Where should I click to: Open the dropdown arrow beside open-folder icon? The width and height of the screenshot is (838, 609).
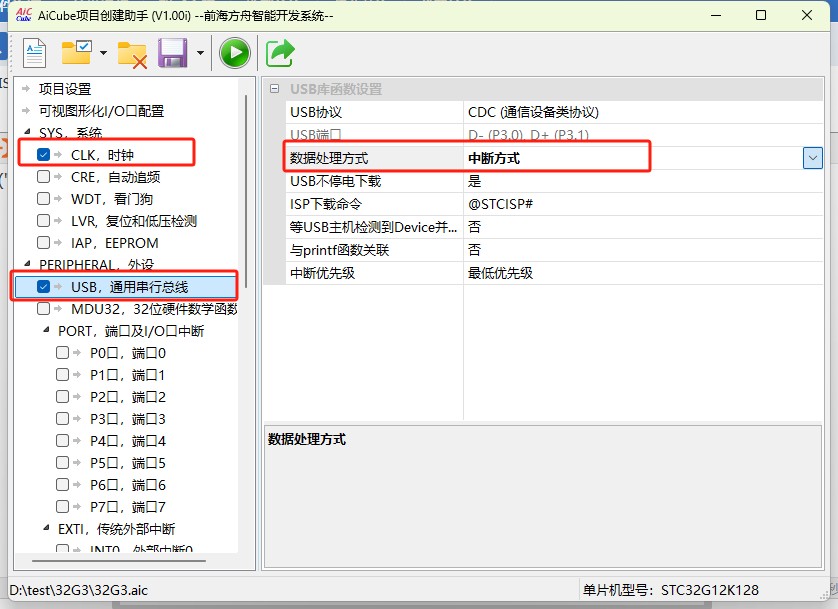pos(103,53)
